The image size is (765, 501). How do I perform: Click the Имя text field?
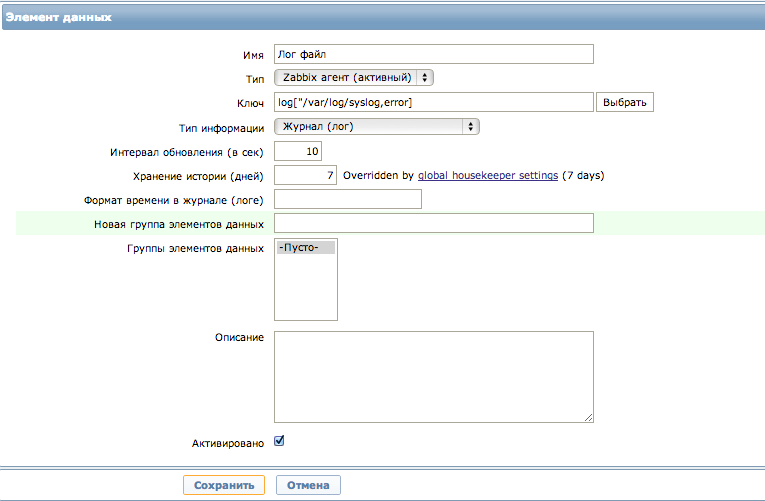pos(434,54)
